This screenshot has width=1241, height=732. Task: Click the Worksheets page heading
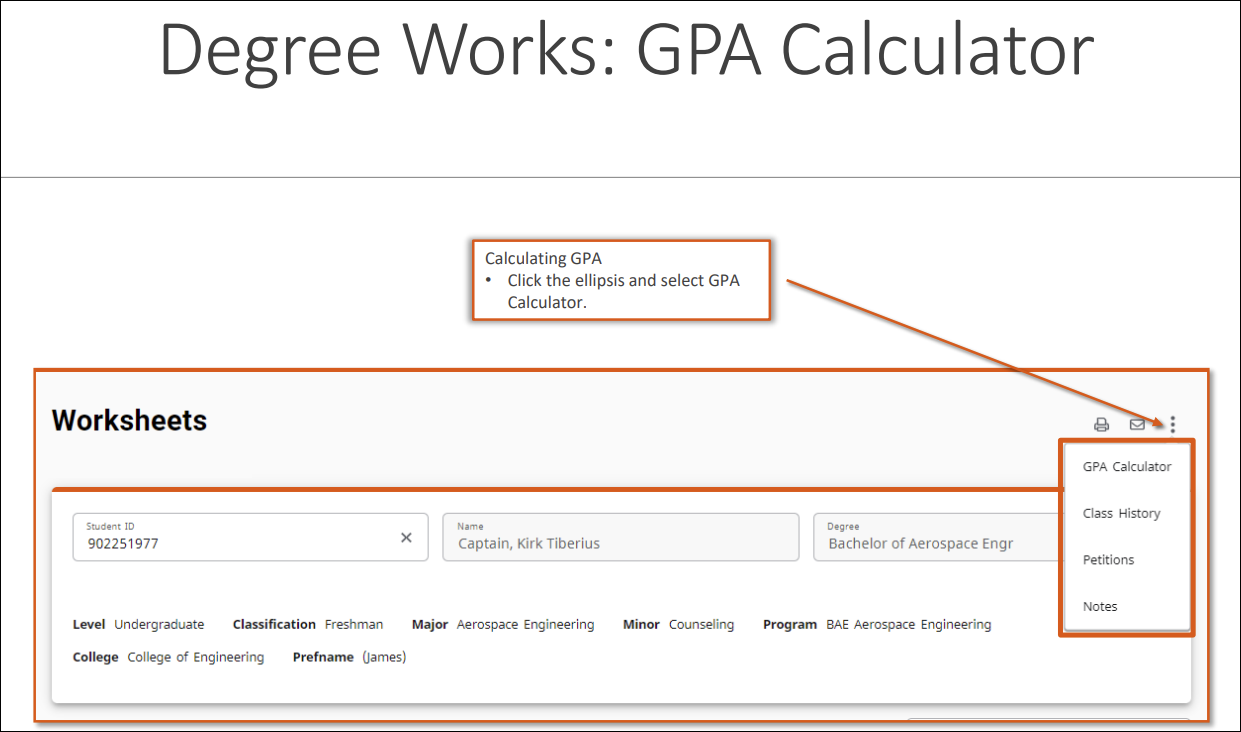pos(129,420)
